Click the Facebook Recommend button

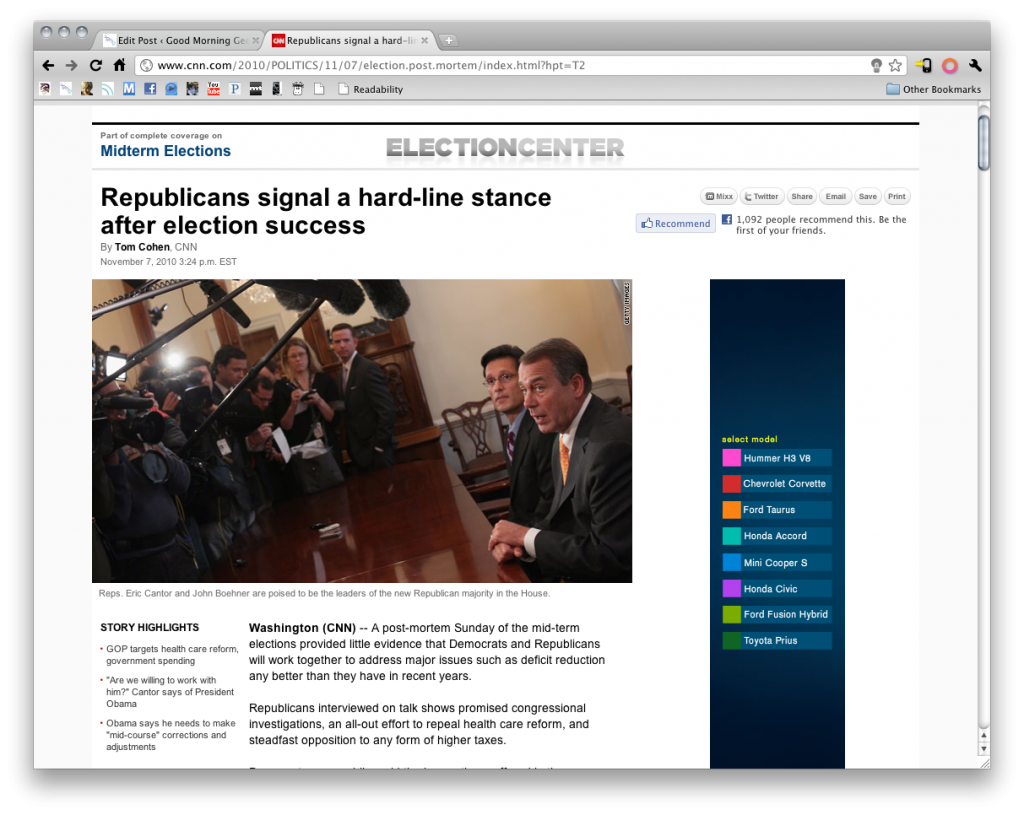[675, 223]
